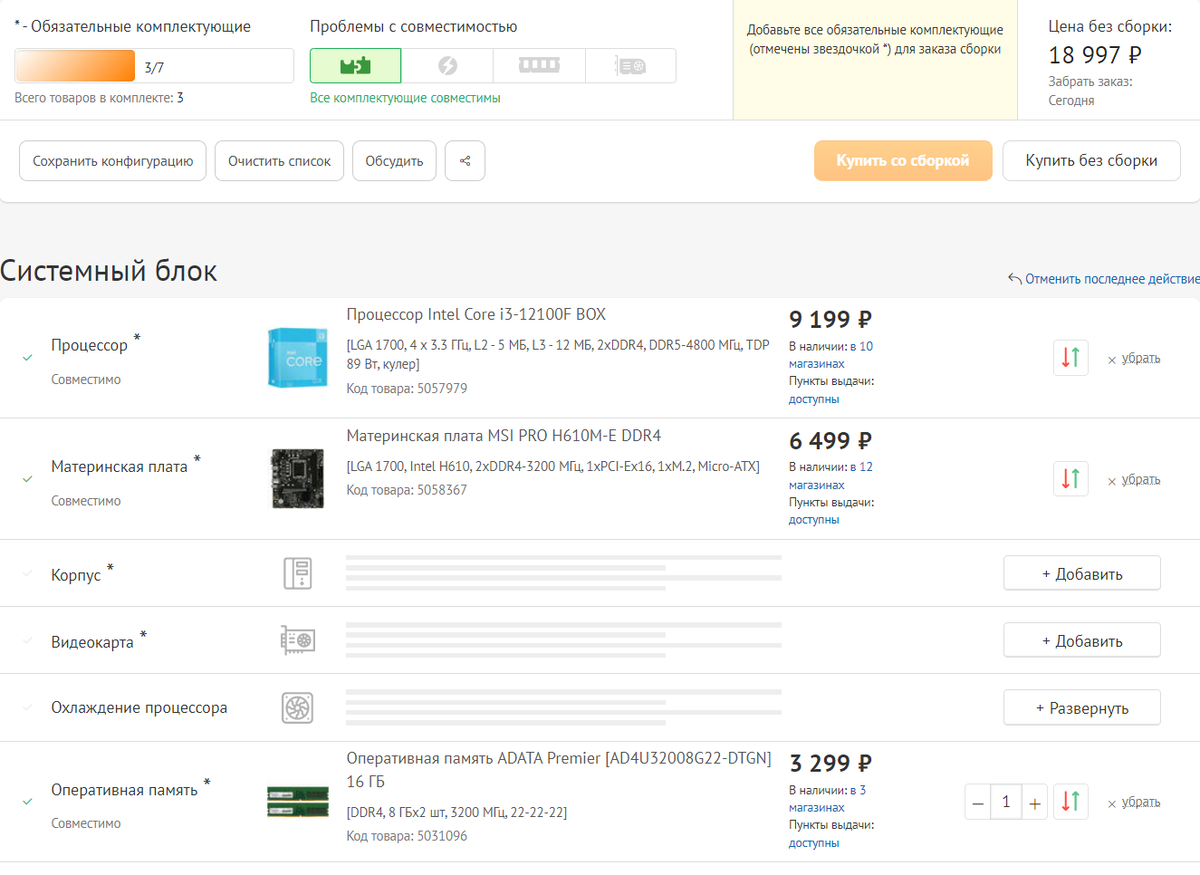Show the 10 stores with processor in stock
This screenshot has width=1200, height=875.
point(831,355)
